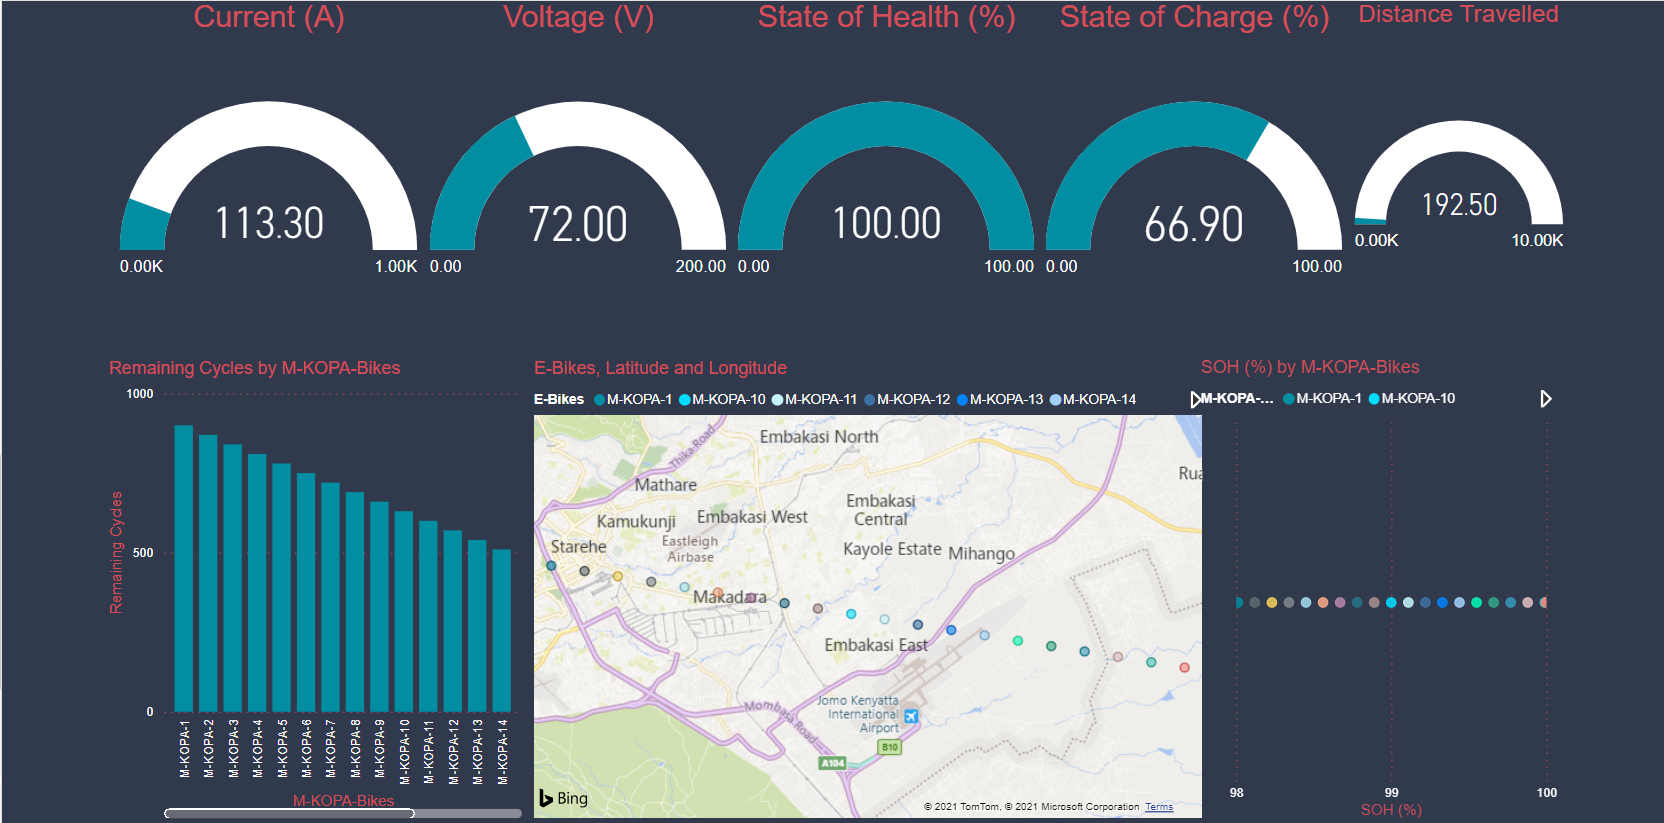This screenshot has width=1664, height=823.
Task: Select the M-KOPA-3 bar in Remaining Cycles
Action: [233, 578]
